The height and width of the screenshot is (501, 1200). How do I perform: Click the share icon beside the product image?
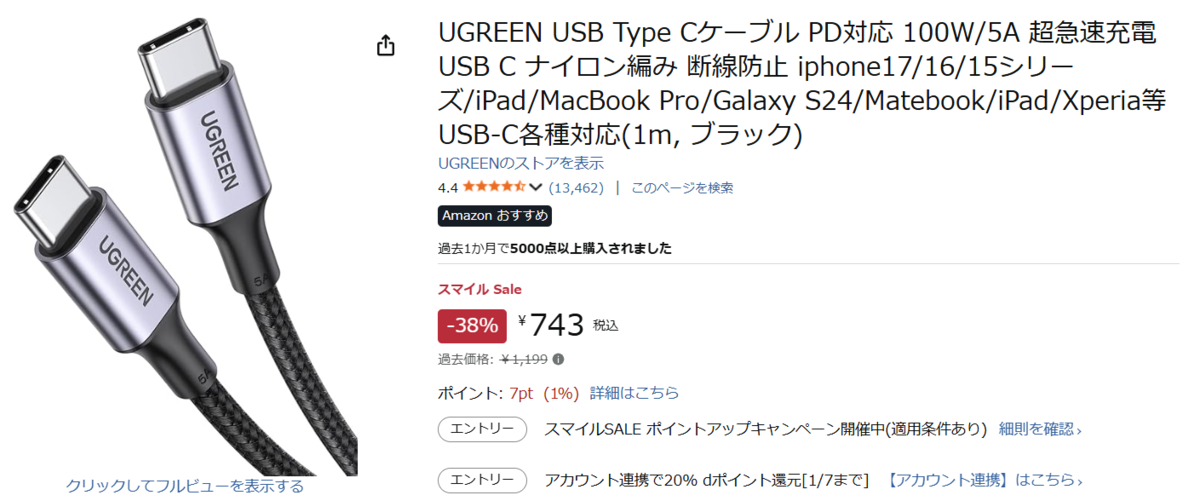(x=386, y=47)
